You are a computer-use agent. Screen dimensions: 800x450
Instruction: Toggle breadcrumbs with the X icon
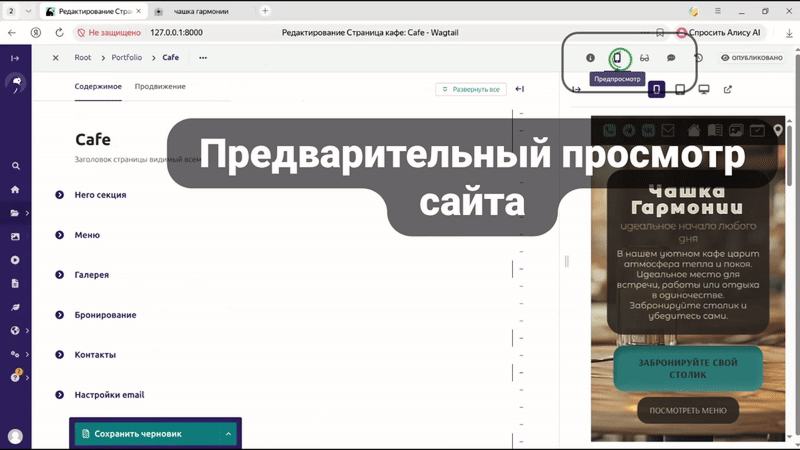click(x=56, y=58)
